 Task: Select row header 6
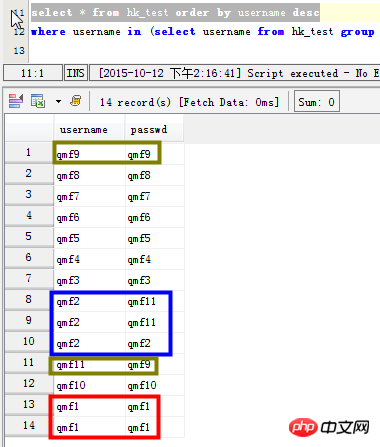click(29, 258)
